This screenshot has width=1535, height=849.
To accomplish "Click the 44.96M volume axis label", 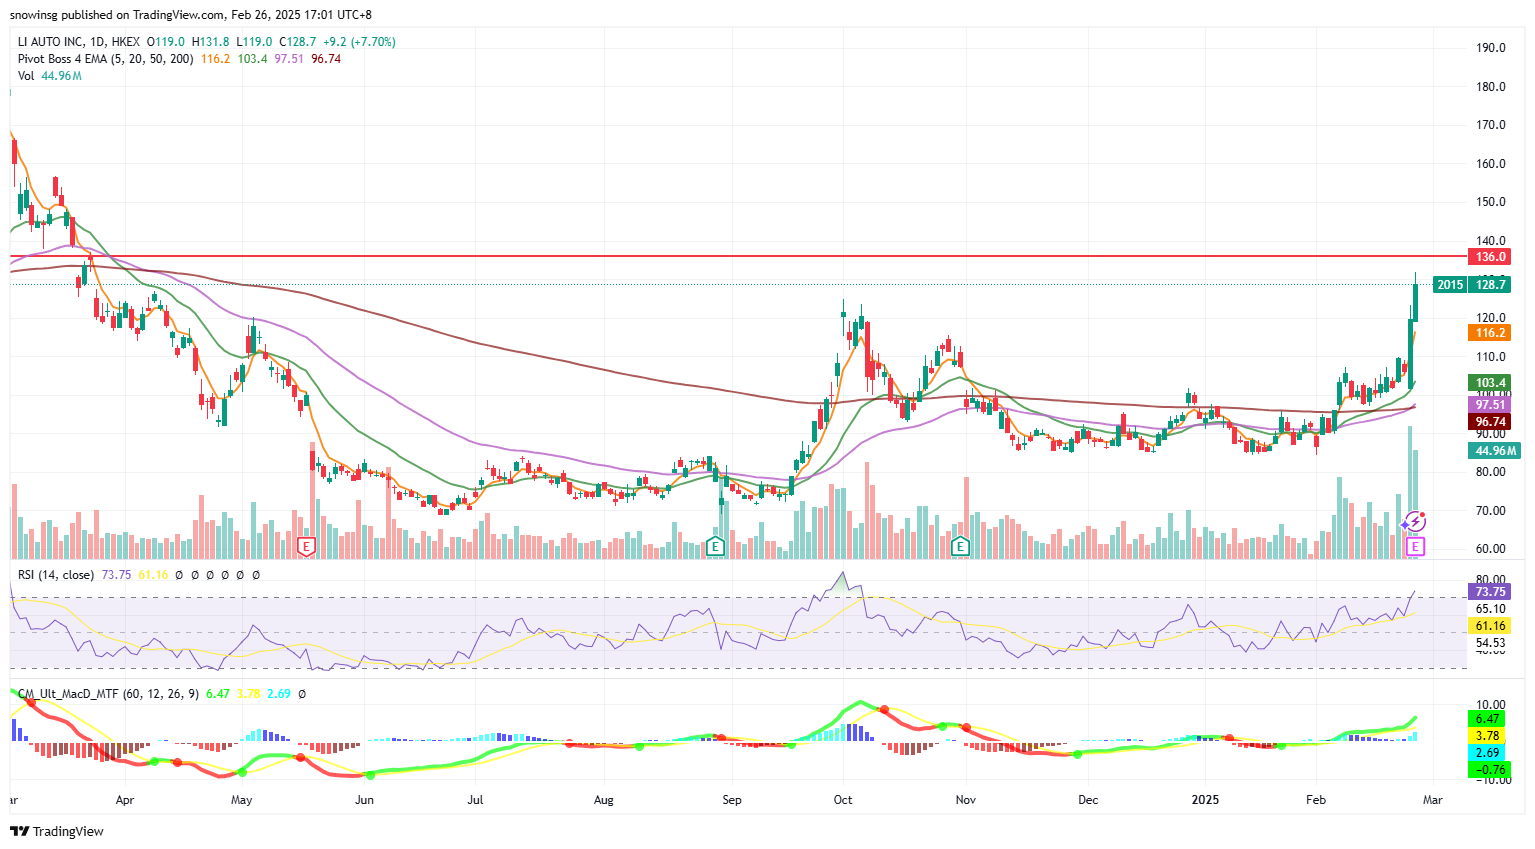I will pyautogui.click(x=1495, y=451).
